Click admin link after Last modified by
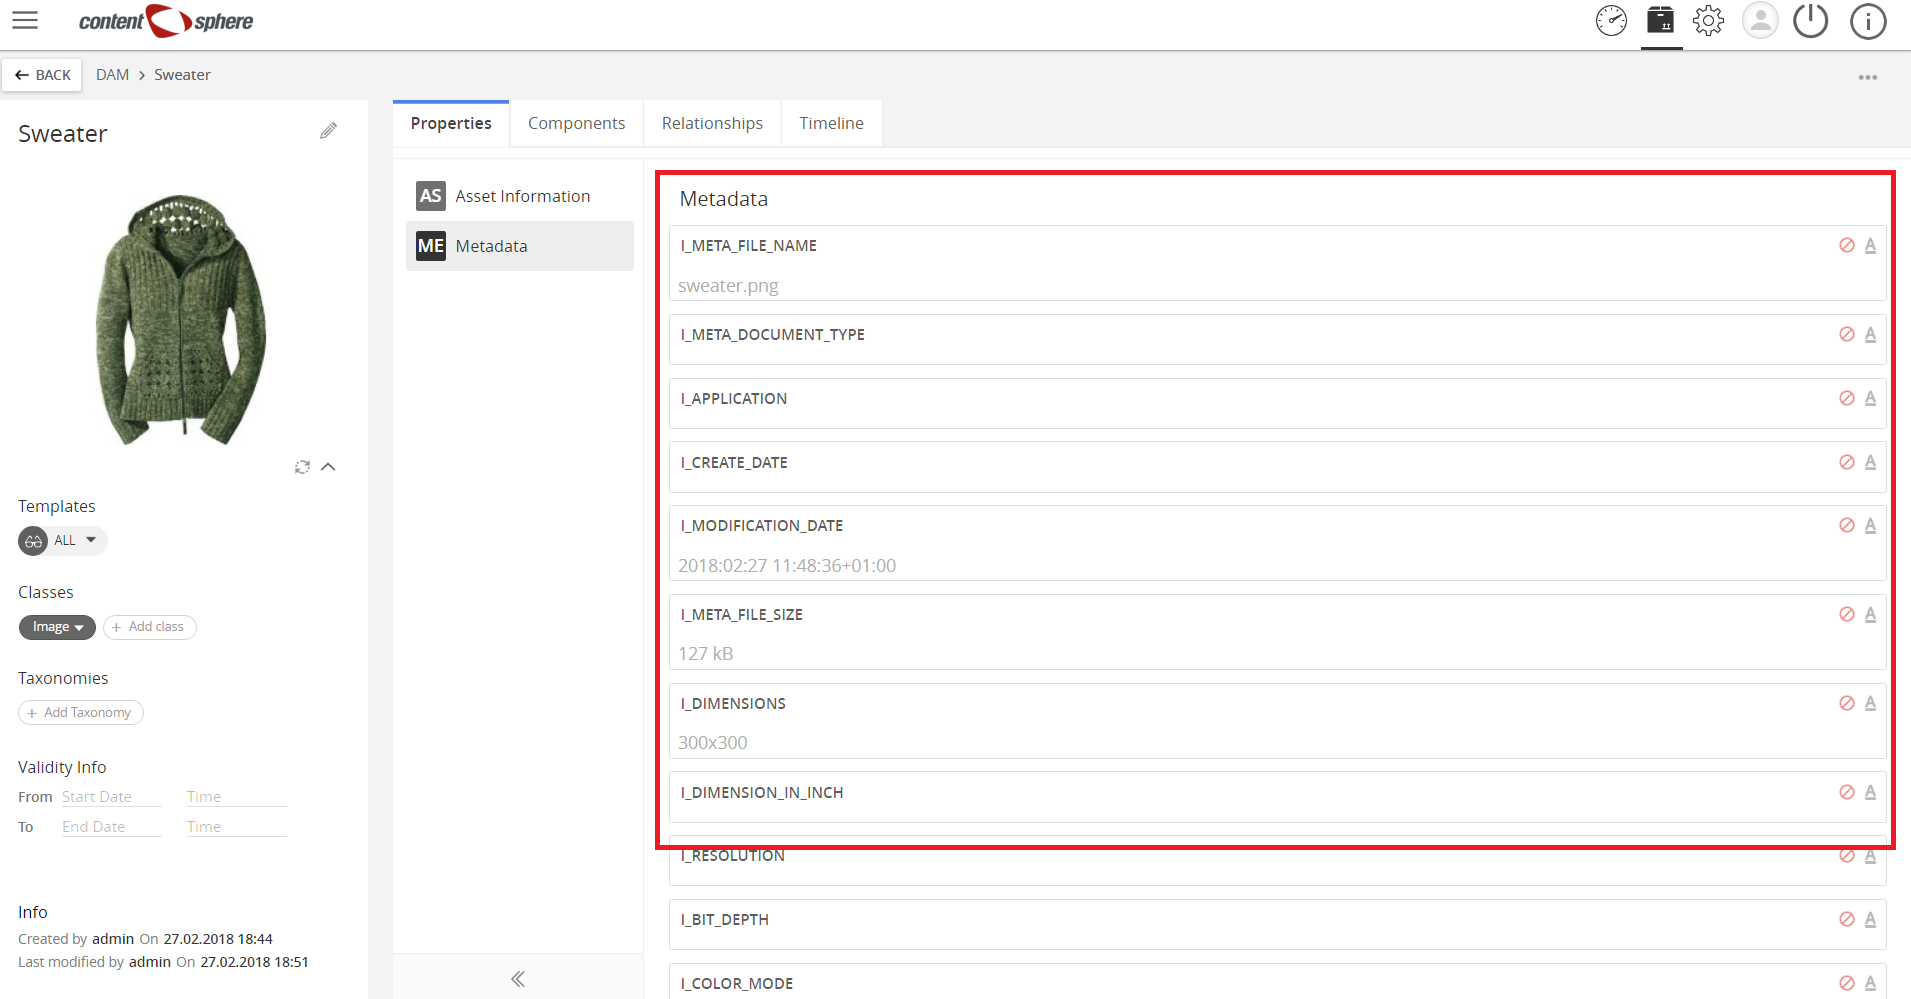 [x=150, y=962]
